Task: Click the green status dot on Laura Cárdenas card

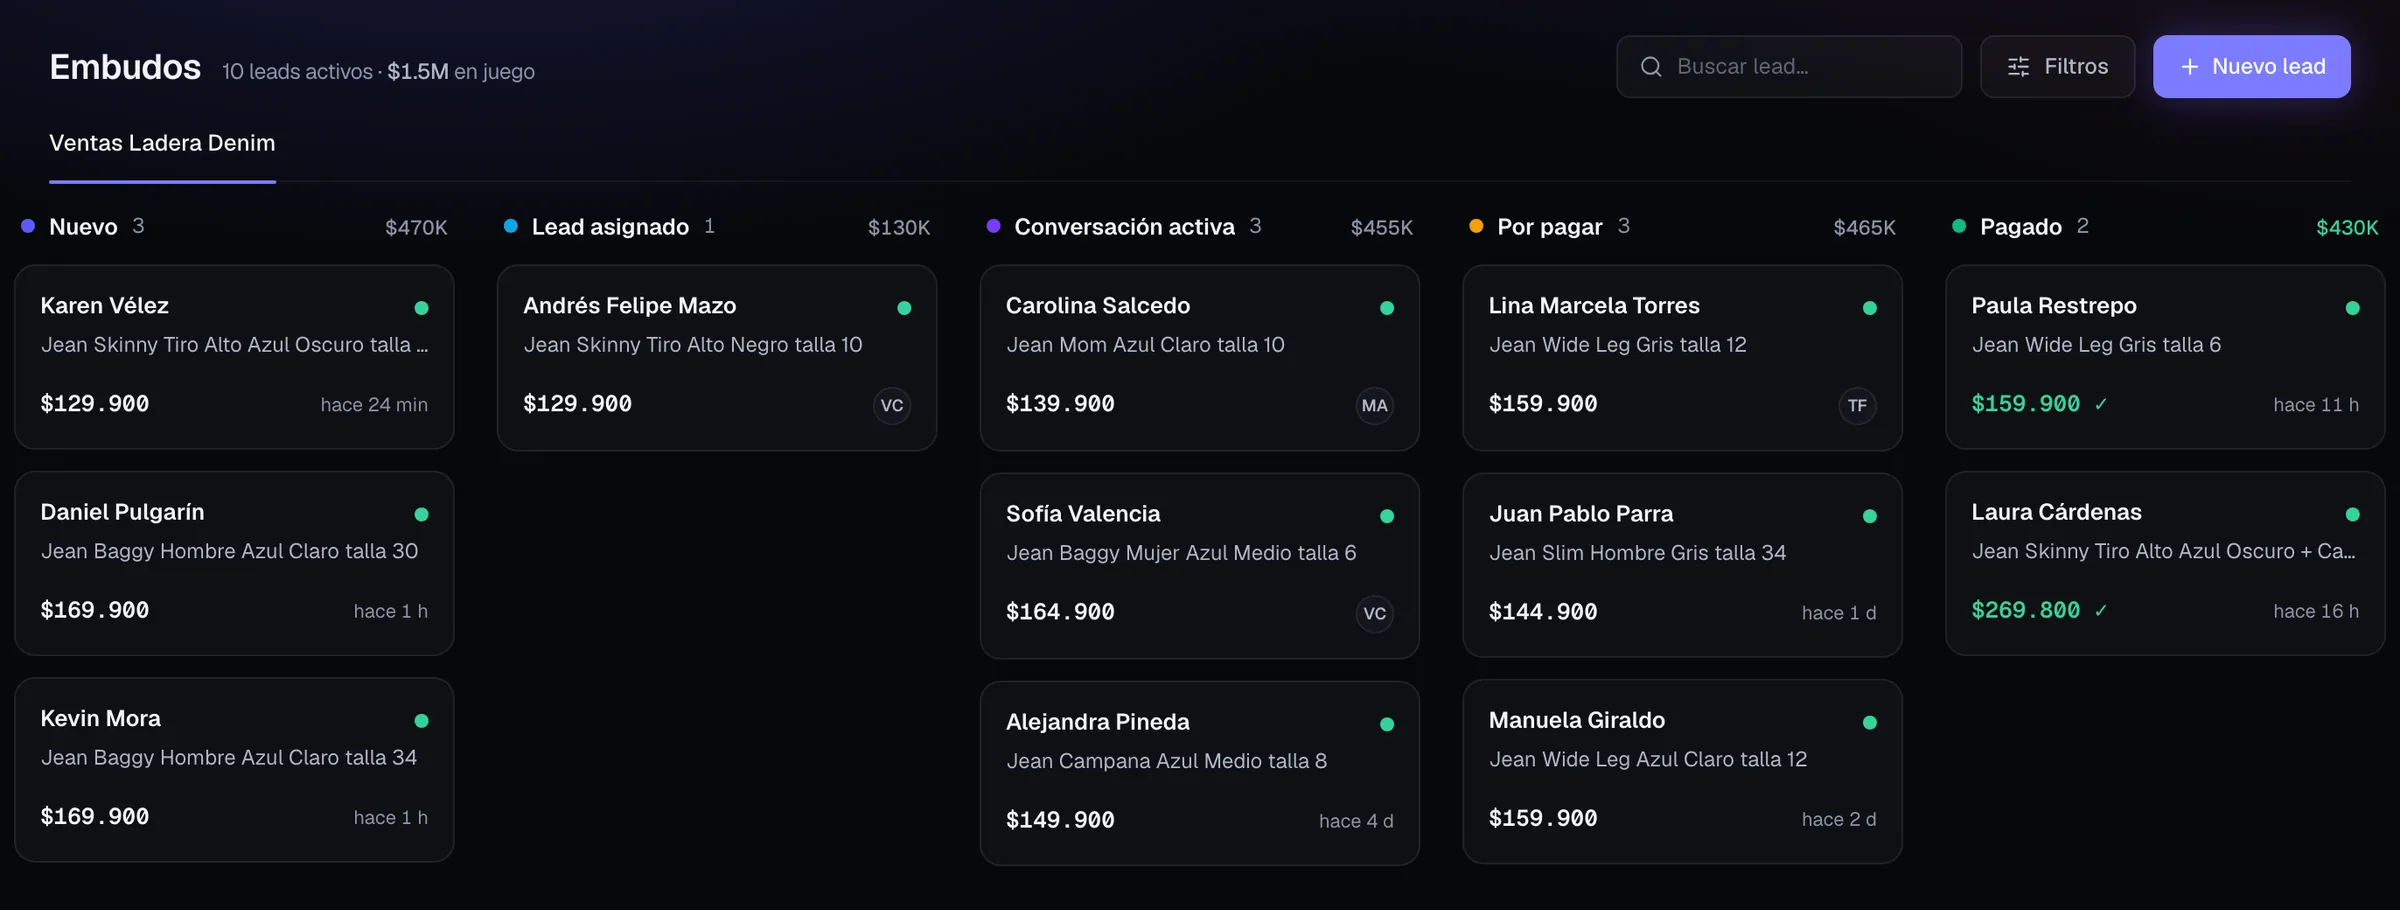Action: point(2352,514)
